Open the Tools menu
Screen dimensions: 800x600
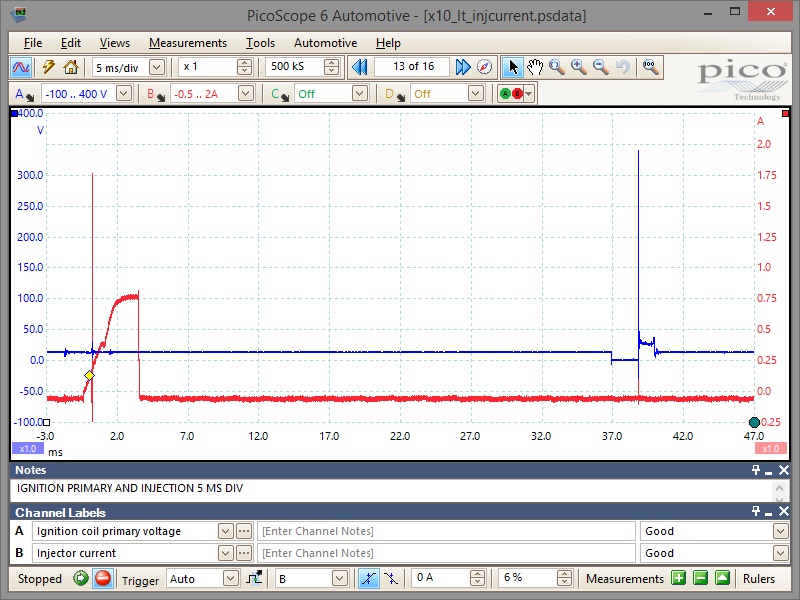(260, 43)
